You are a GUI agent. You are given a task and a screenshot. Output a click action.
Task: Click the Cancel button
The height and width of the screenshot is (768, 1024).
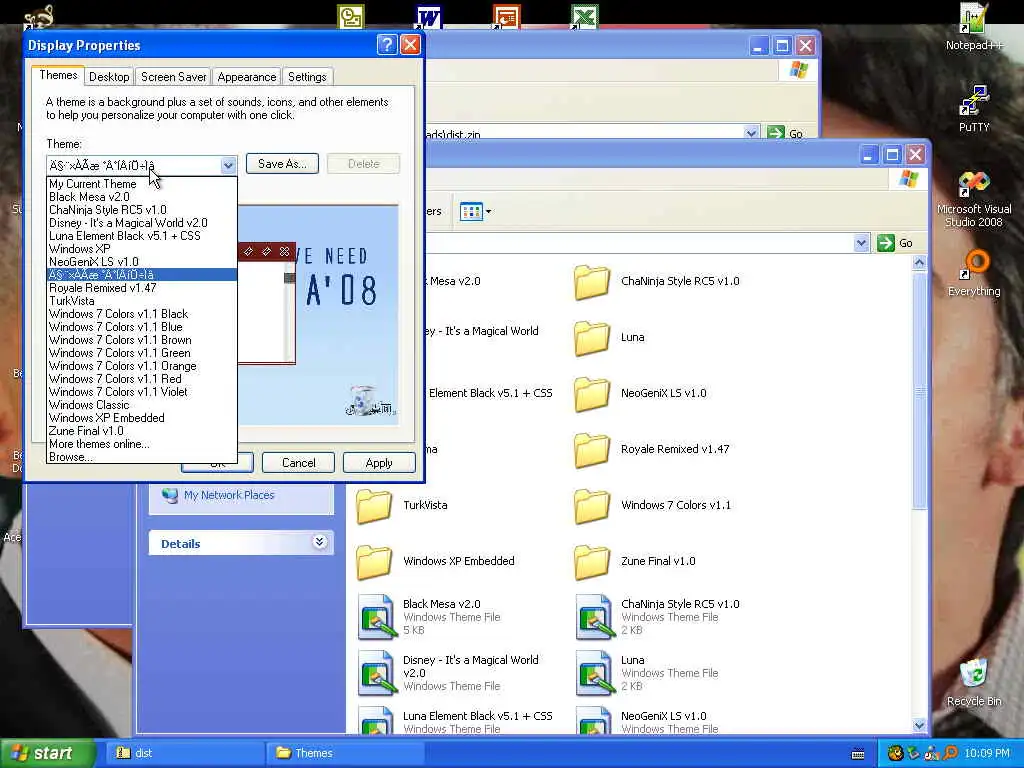click(298, 463)
